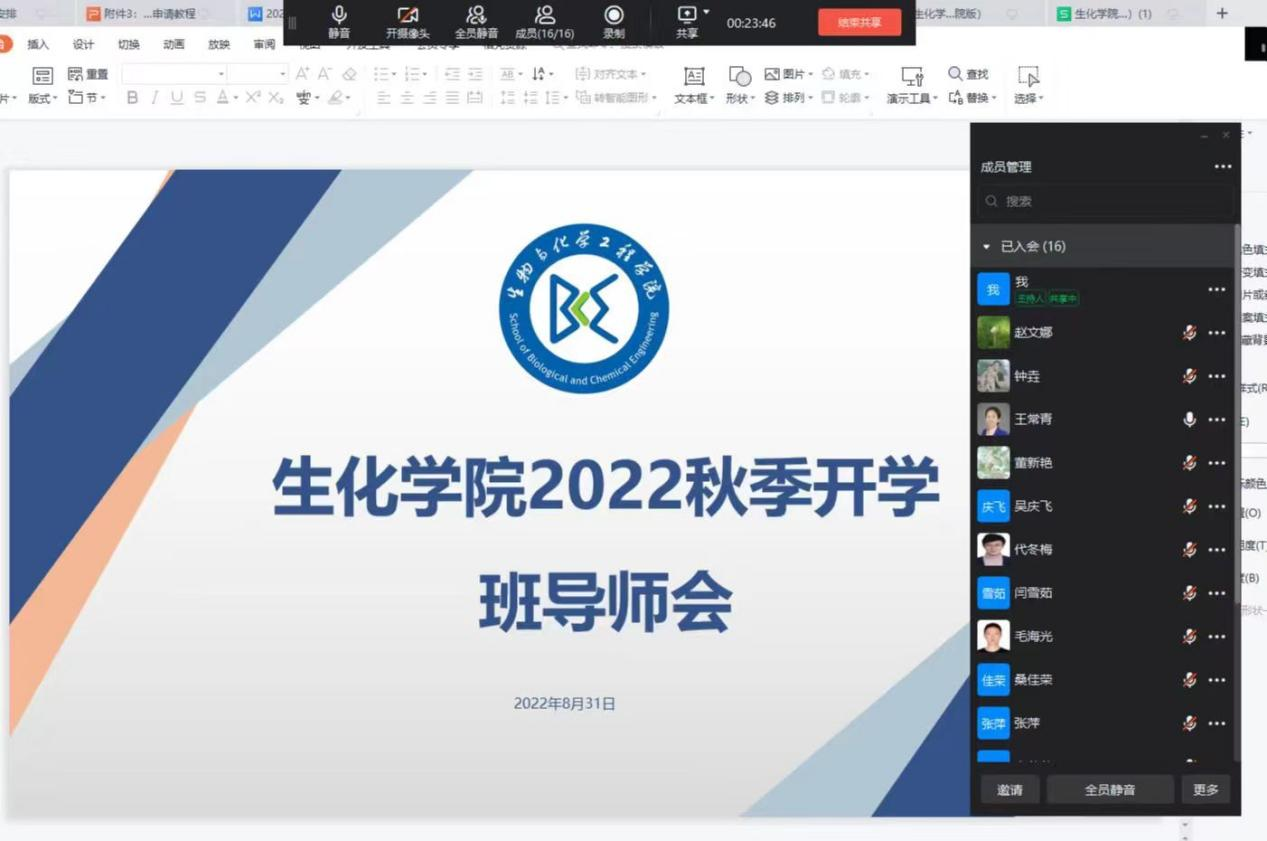The image size is (1267, 841).
Task: Open 演示工具 presentation tools icon
Action: tap(911, 77)
